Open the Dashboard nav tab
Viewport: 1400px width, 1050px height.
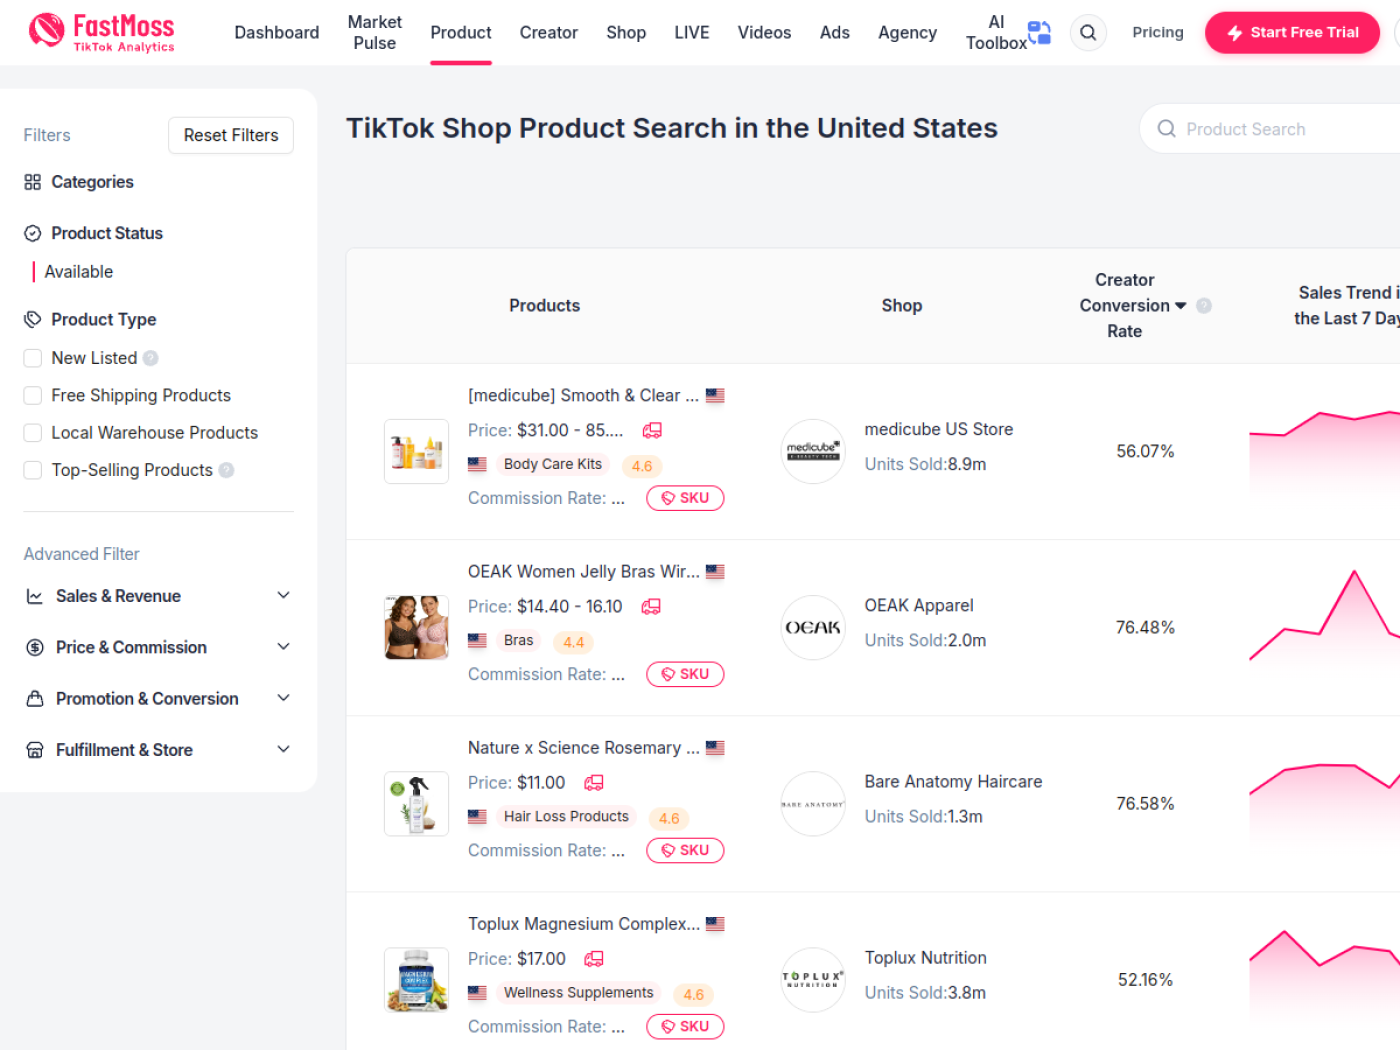pyautogui.click(x=277, y=33)
